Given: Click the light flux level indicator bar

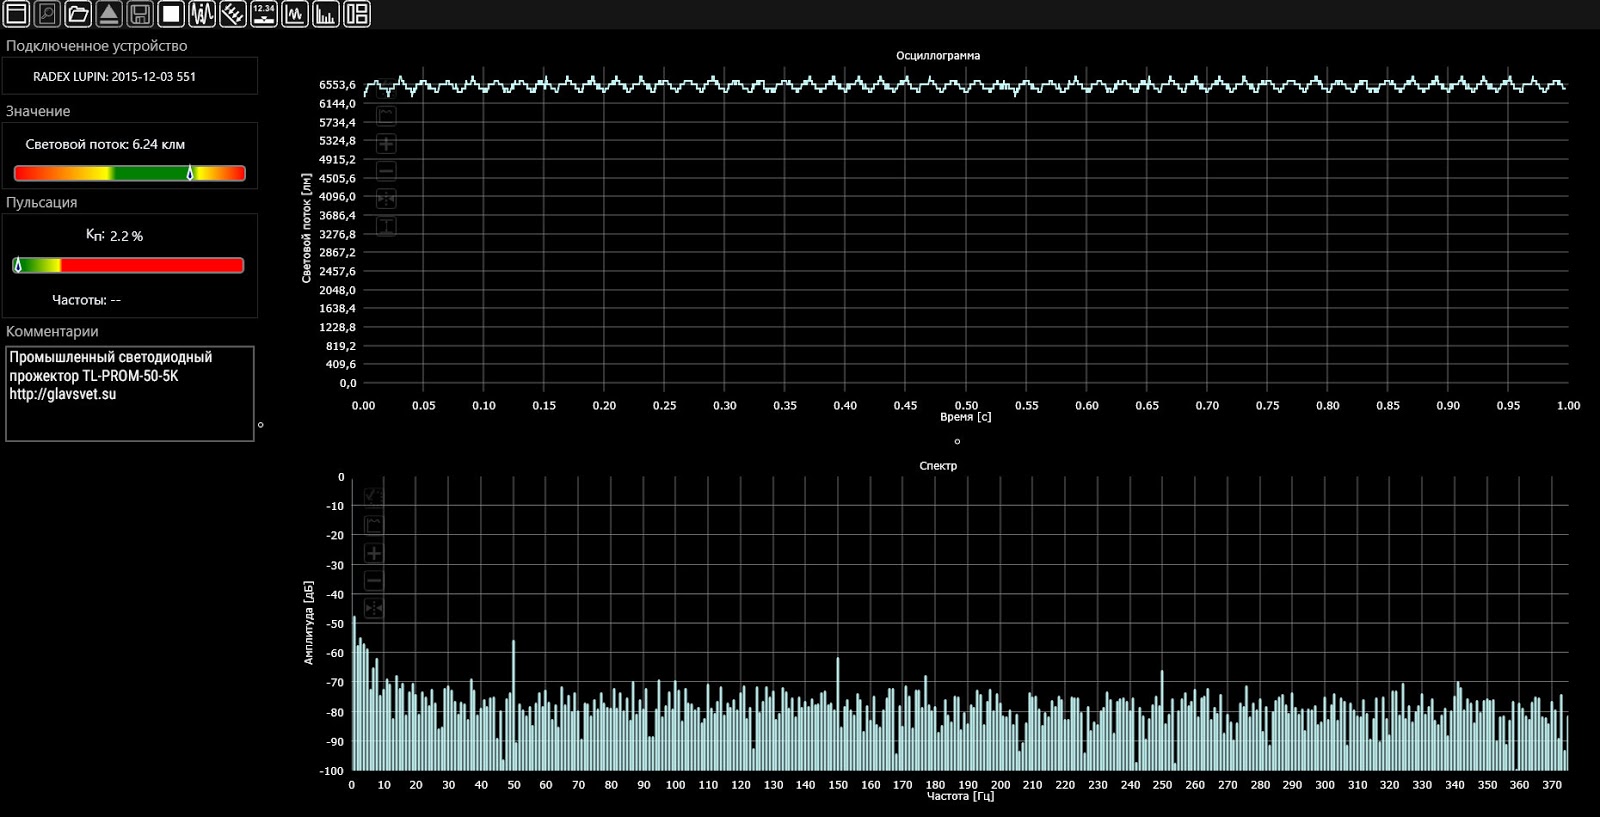Looking at the screenshot, I should (129, 174).
